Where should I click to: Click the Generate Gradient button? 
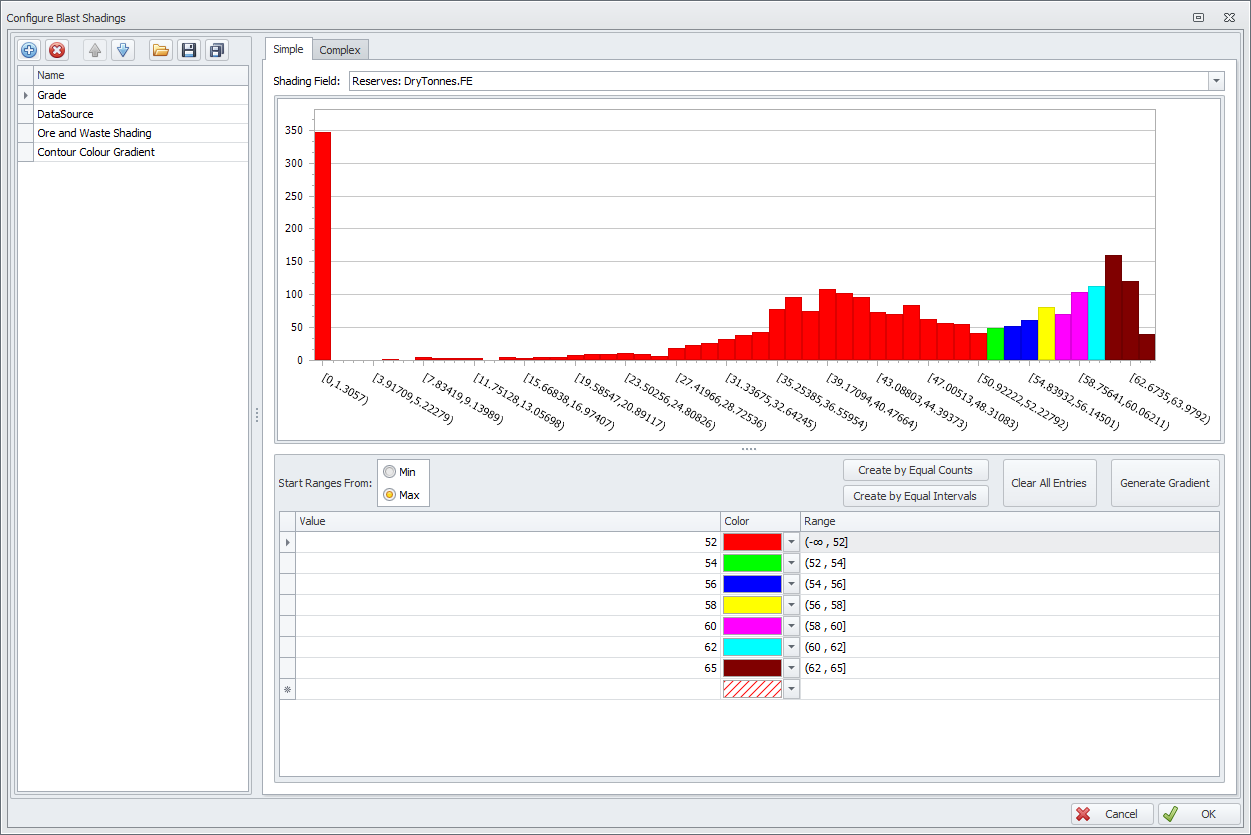[x=1164, y=483]
